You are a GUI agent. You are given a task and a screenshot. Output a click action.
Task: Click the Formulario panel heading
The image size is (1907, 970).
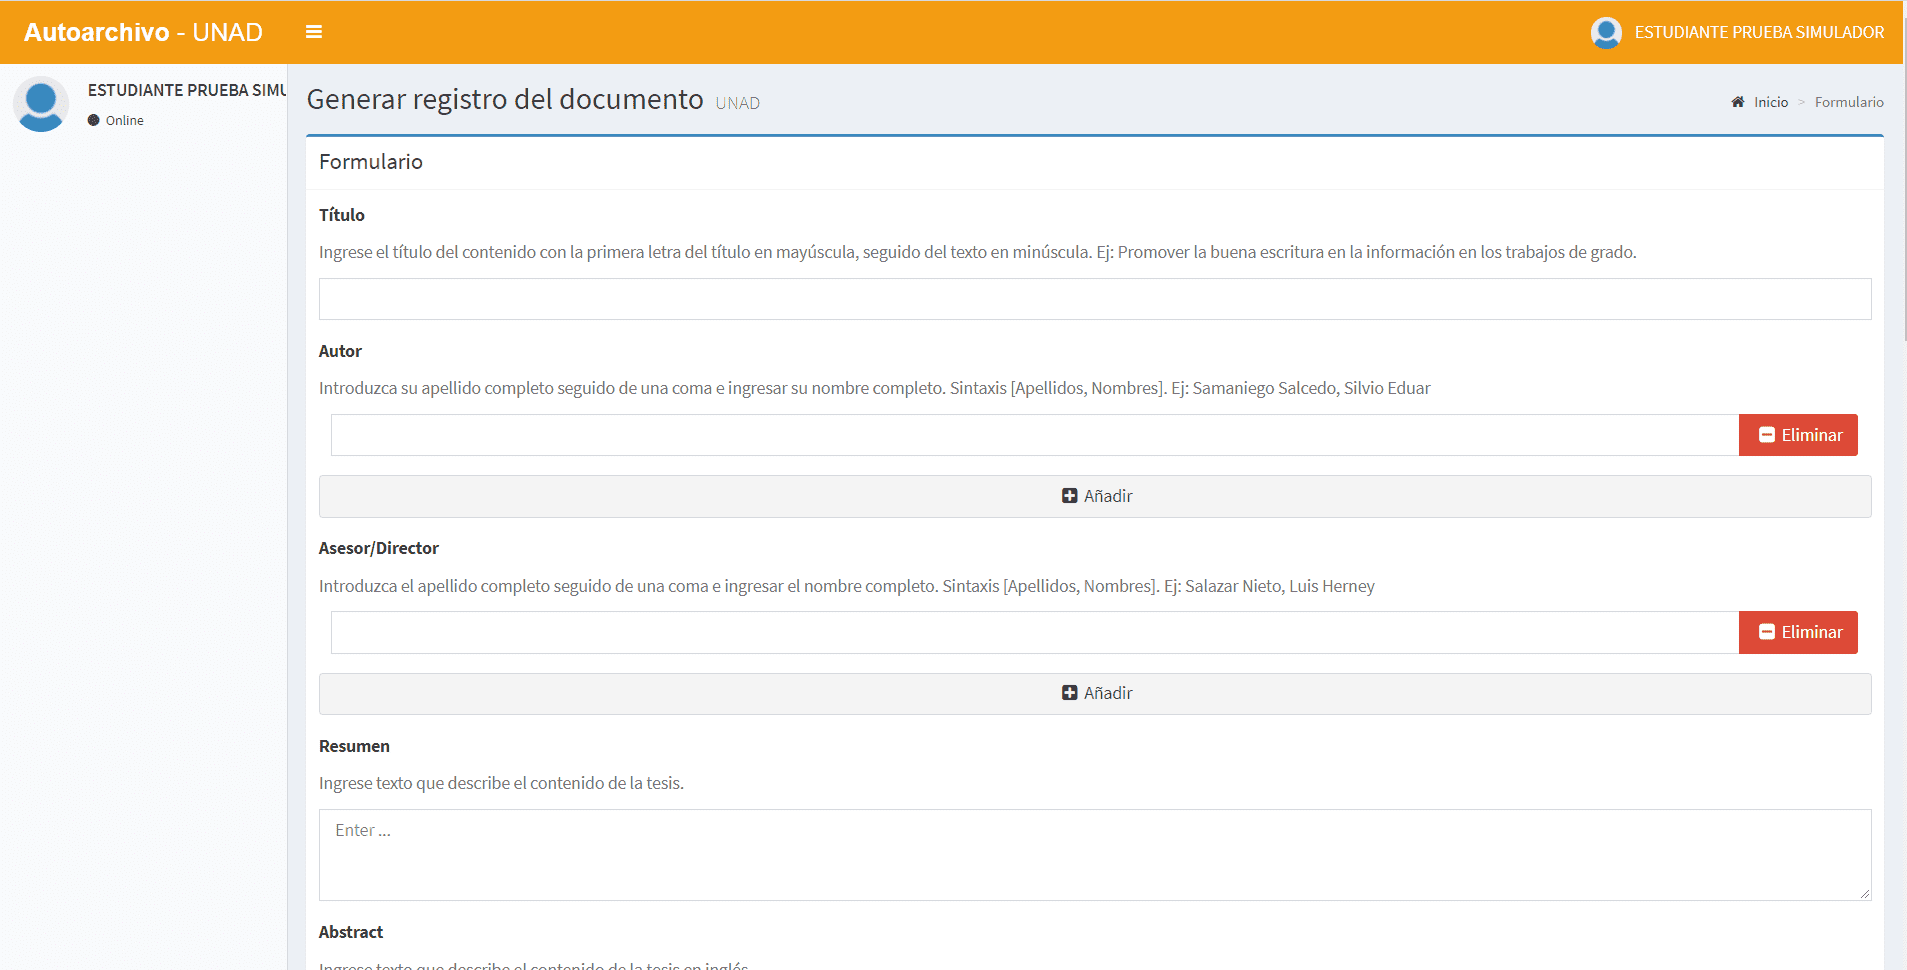pos(371,162)
